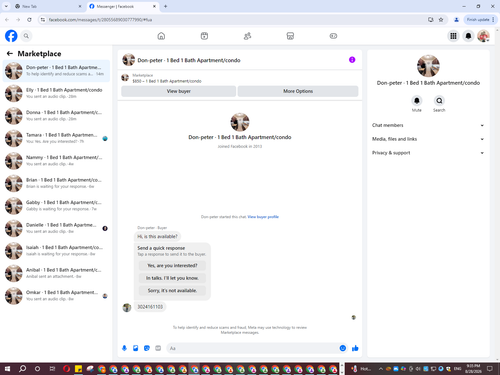Image resolution: width=500 pixels, height=375 pixels.
Task: Open the Facebook home logo
Action: (x=11, y=36)
